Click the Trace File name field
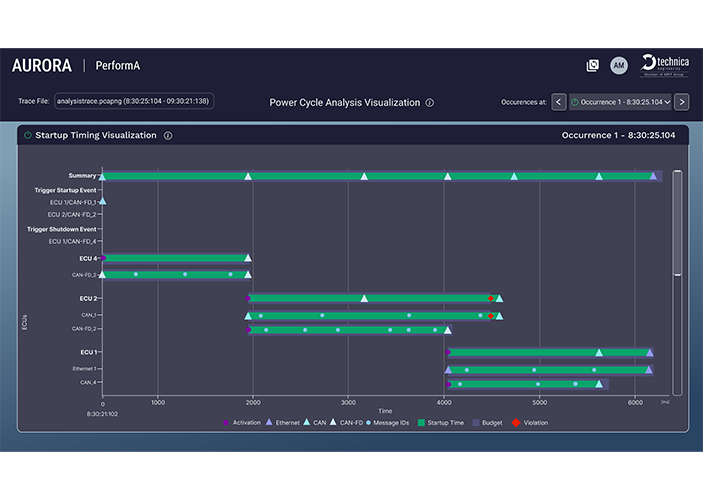The height and width of the screenshot is (500, 703). [134, 102]
